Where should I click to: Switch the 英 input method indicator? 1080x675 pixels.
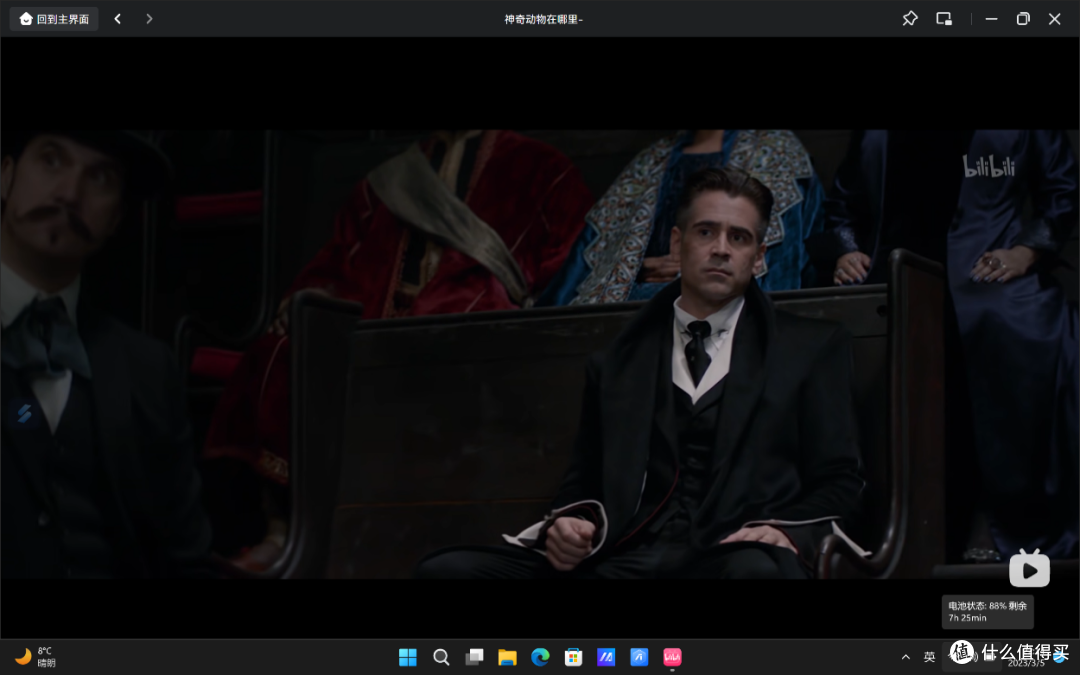pos(929,657)
